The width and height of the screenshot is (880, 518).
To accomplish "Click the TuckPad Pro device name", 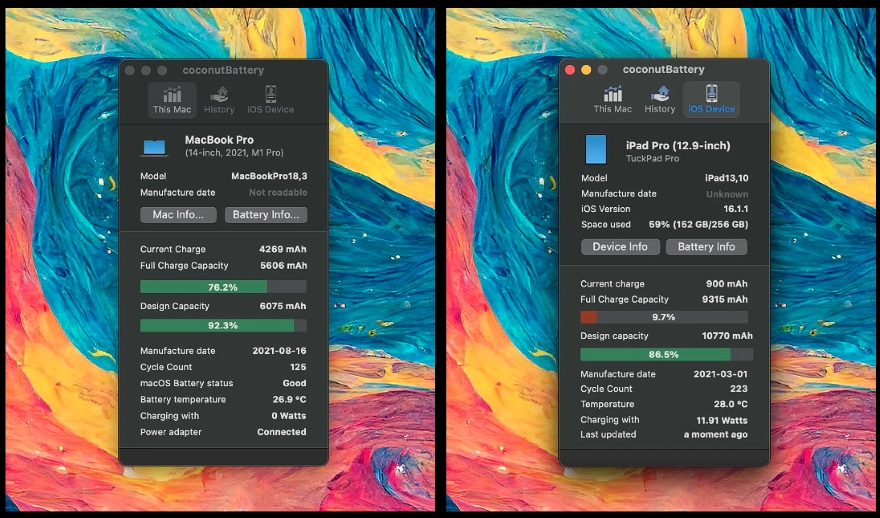I will [652, 159].
